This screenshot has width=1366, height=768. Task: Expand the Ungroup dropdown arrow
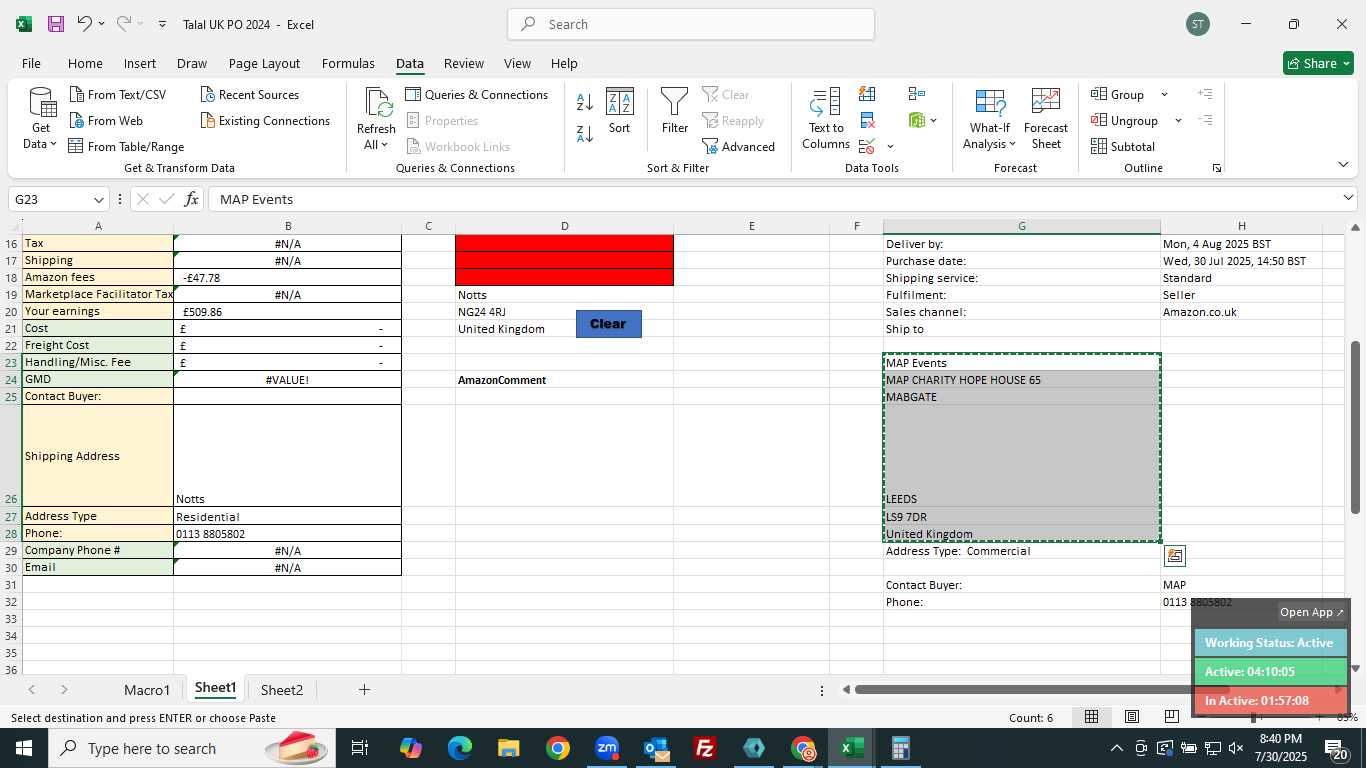click(1178, 120)
